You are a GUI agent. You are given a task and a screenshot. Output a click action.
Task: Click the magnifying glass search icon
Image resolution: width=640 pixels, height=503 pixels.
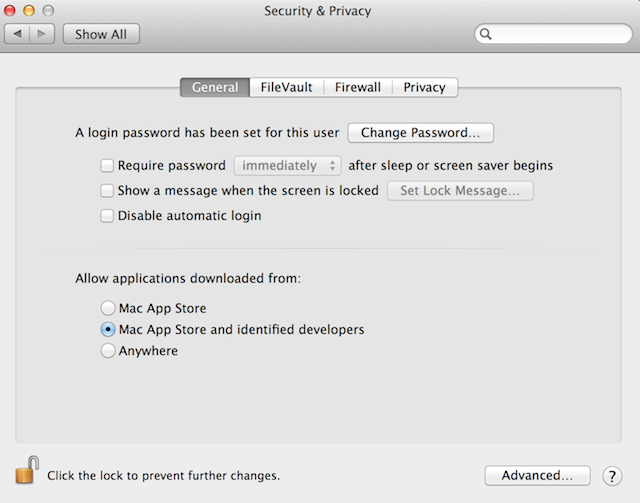tap(487, 34)
